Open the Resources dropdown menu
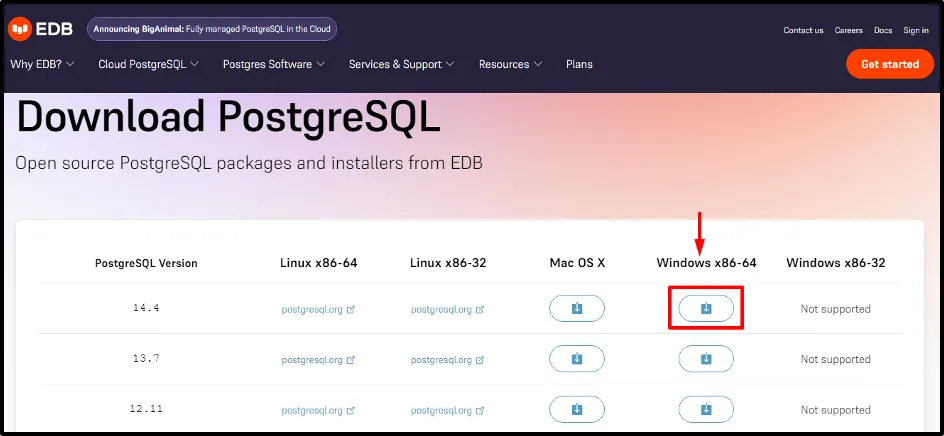The height and width of the screenshot is (436, 944). (510, 64)
